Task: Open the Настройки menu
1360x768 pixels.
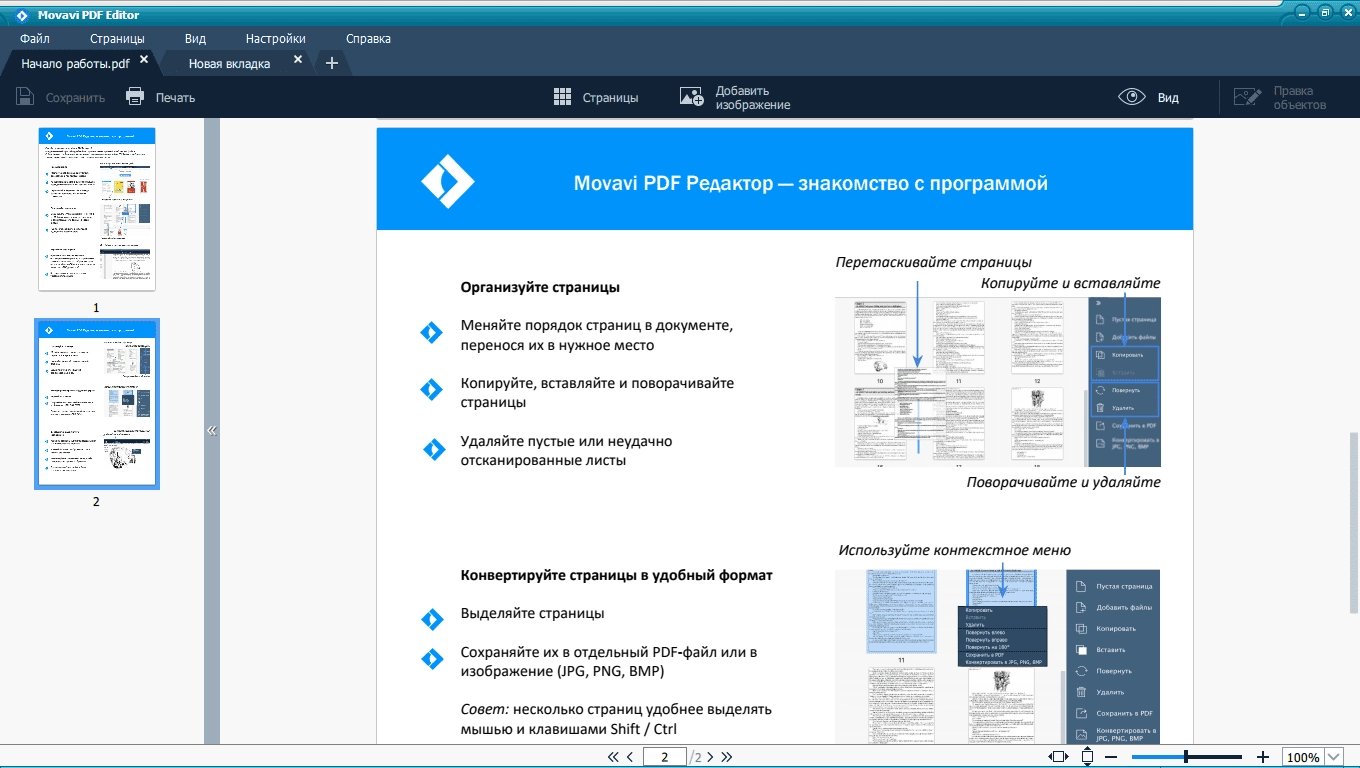Action: [275, 39]
